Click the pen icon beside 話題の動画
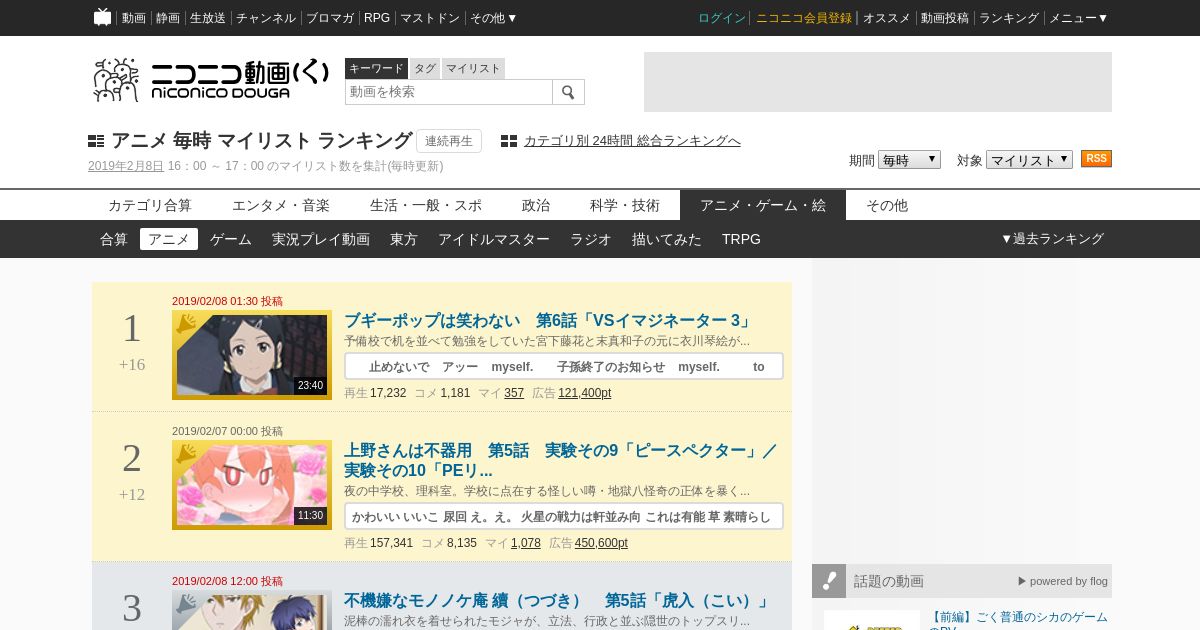This screenshot has height=630, width=1200. (828, 580)
